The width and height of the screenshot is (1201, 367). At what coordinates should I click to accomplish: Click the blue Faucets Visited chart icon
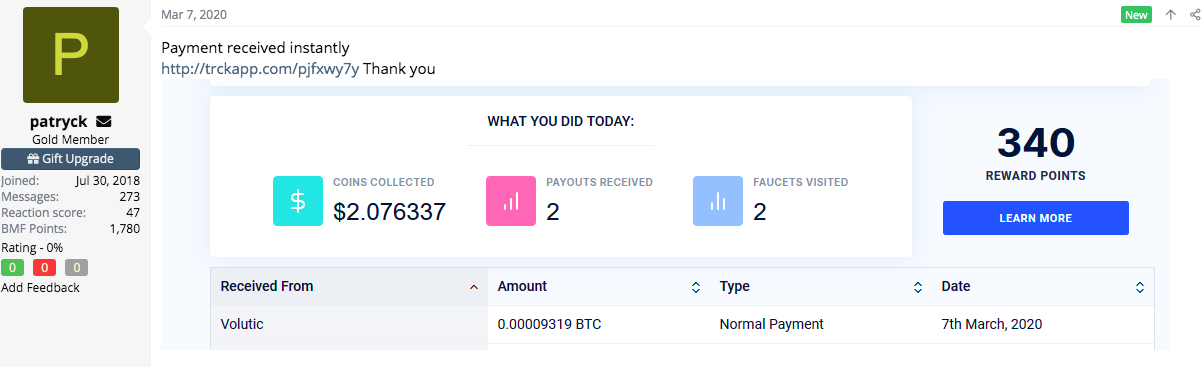[718, 200]
